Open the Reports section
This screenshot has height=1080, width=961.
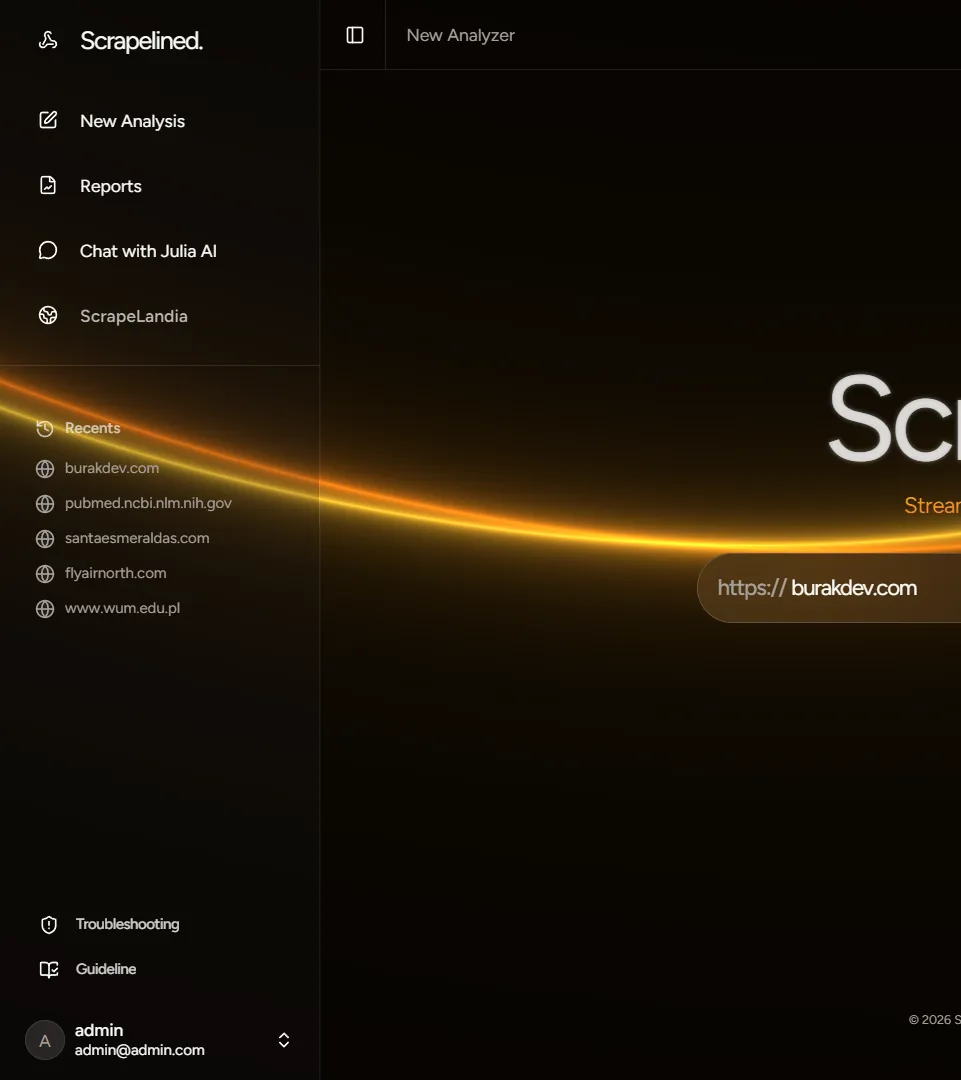tap(111, 186)
